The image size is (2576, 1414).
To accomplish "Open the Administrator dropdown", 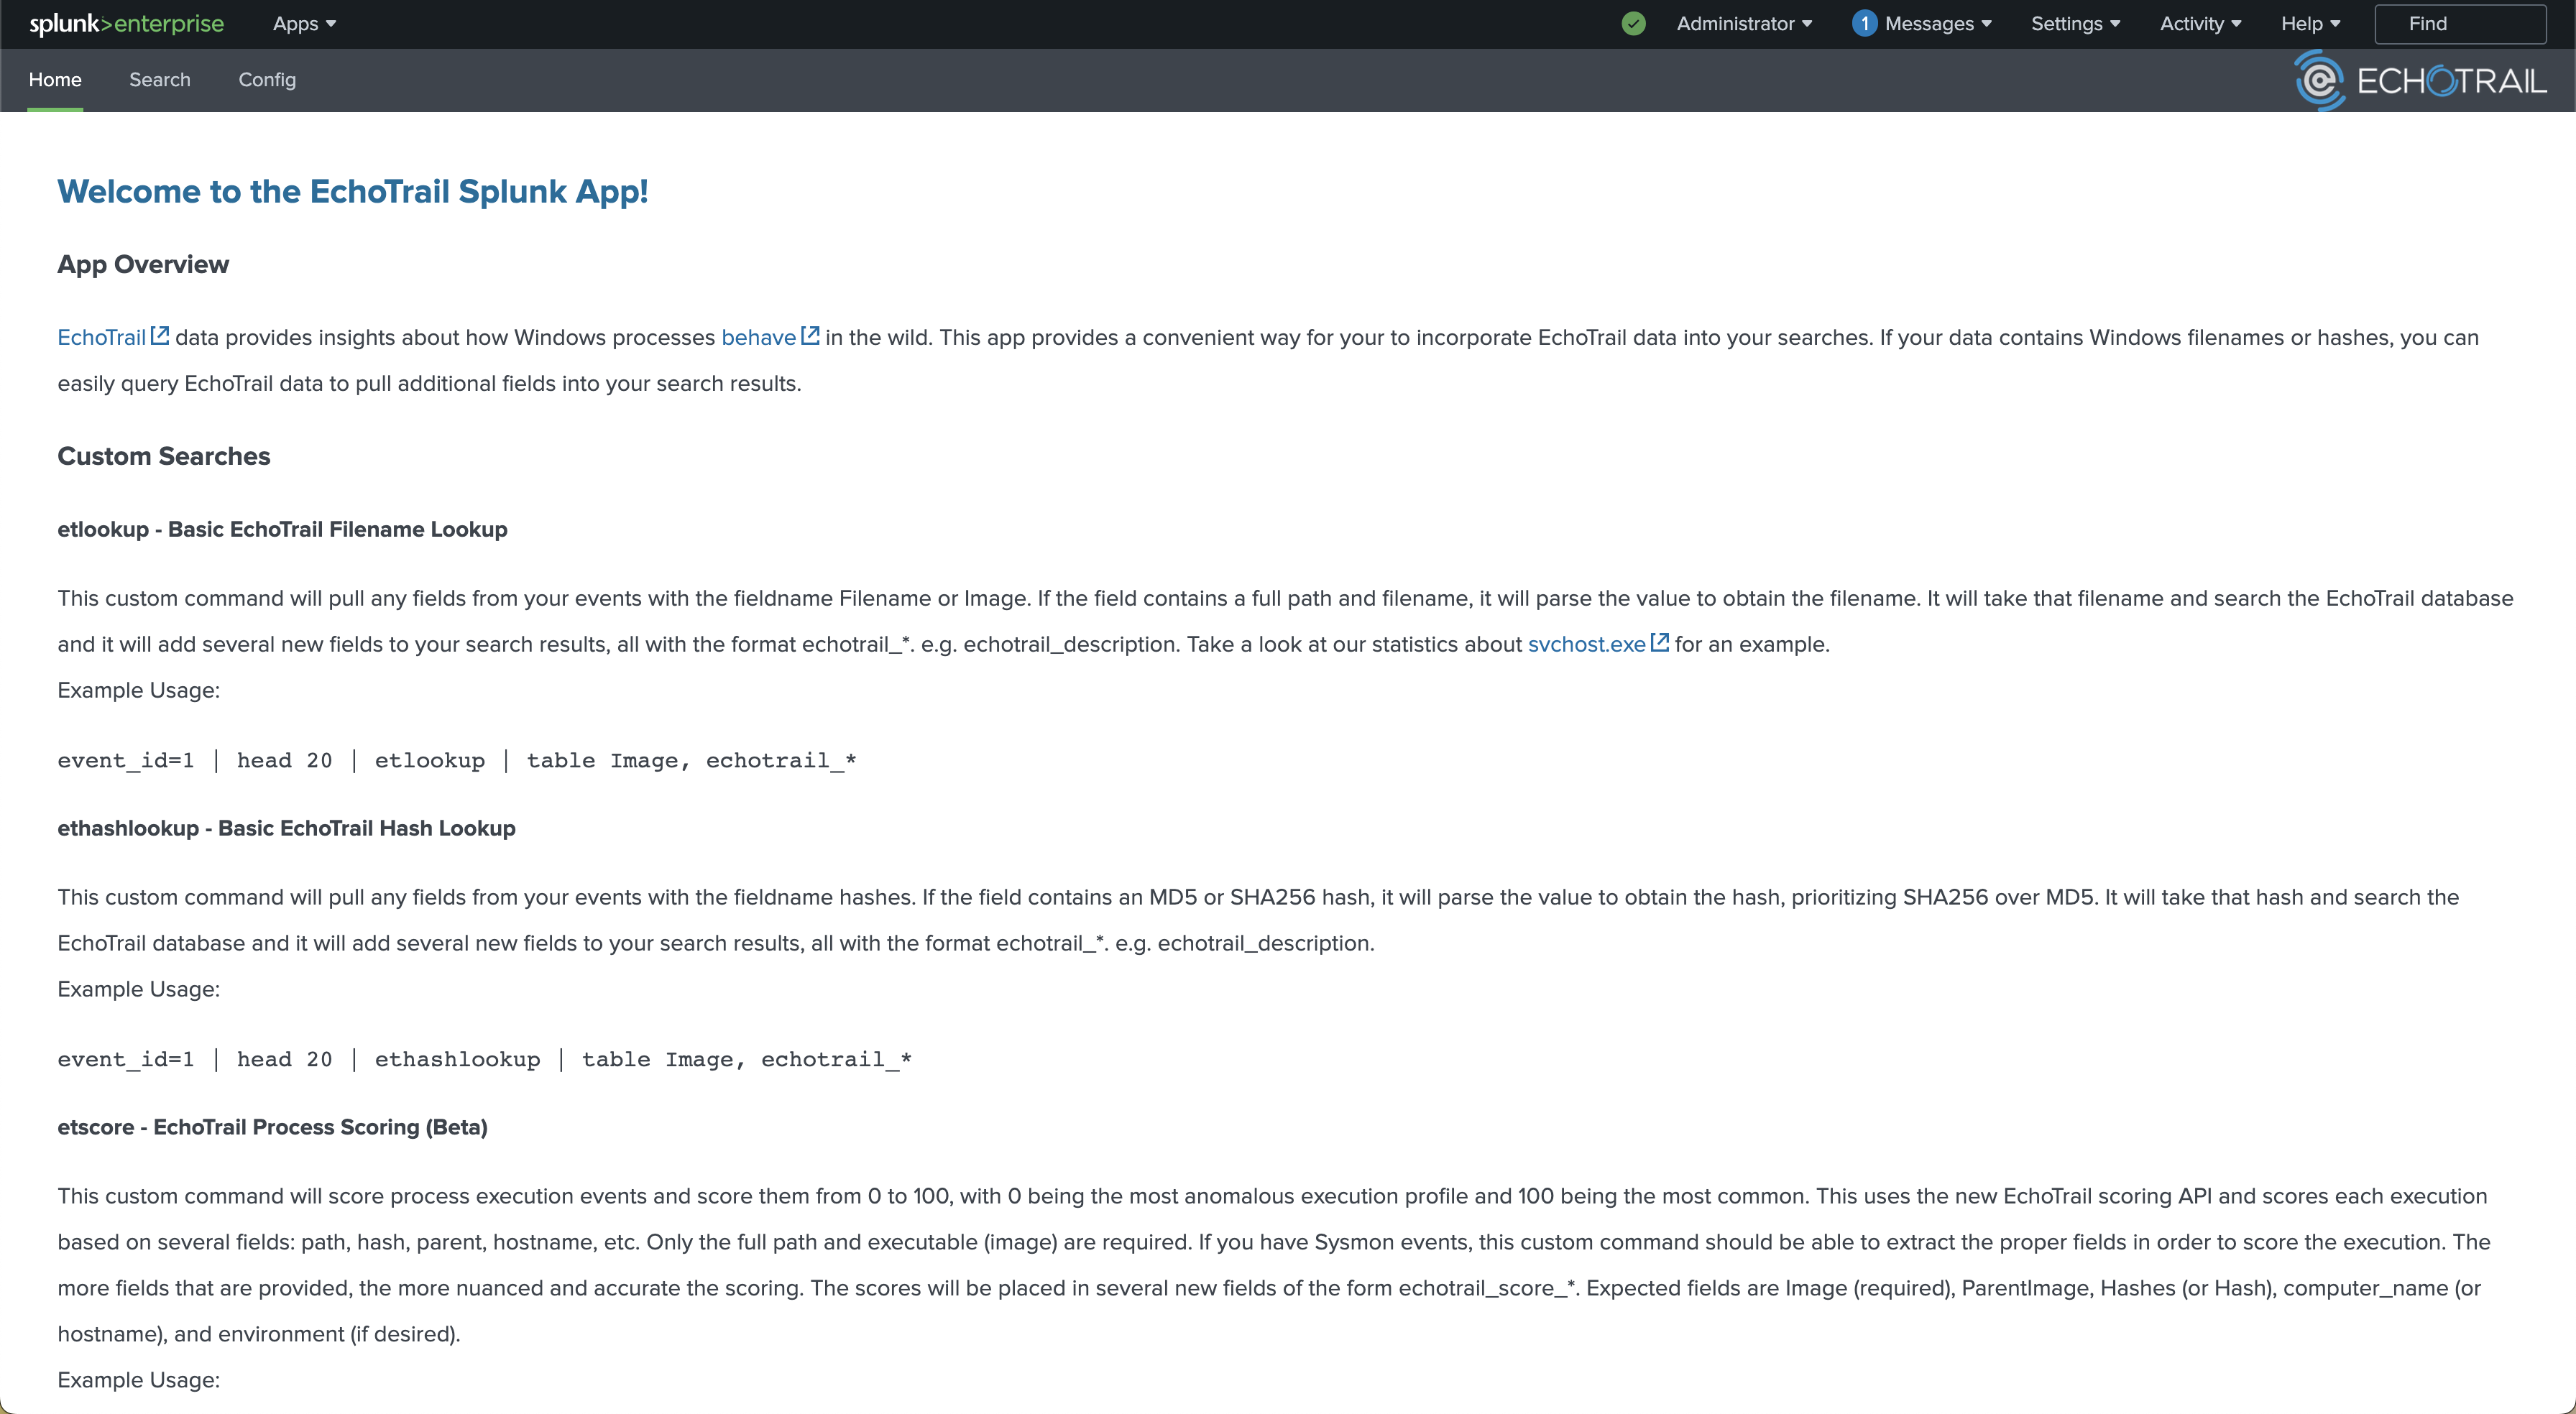I will 1744,24.
